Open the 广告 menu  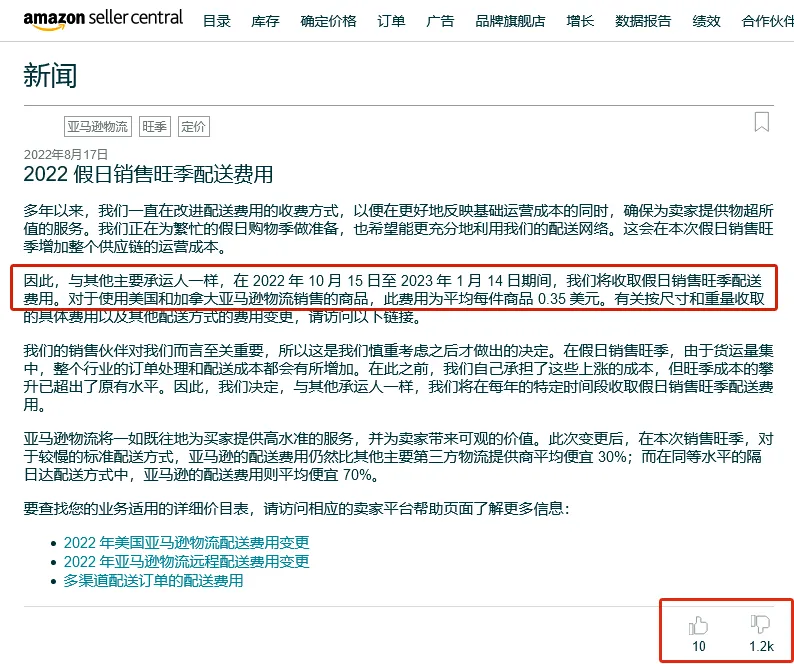[440, 21]
